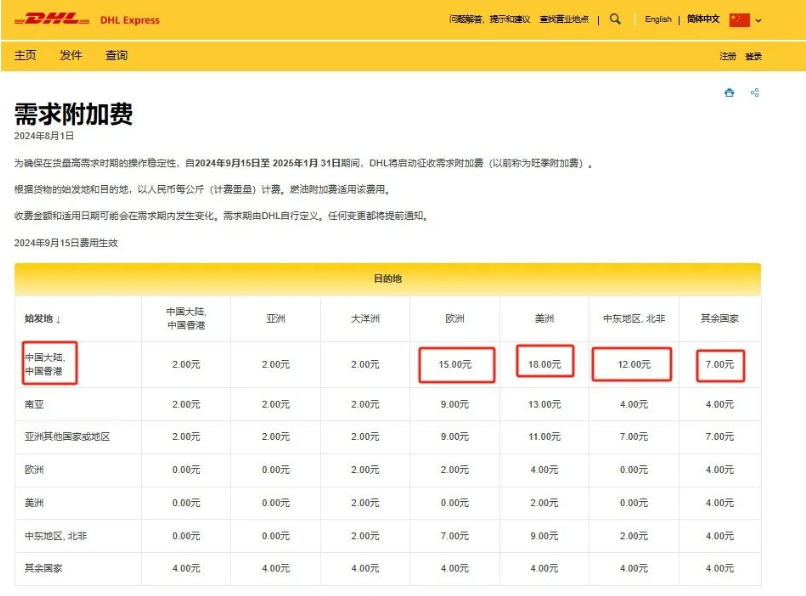Viewport: 806px width, 596px height.
Task: Click the 其余国家 column header
Action: point(720,319)
